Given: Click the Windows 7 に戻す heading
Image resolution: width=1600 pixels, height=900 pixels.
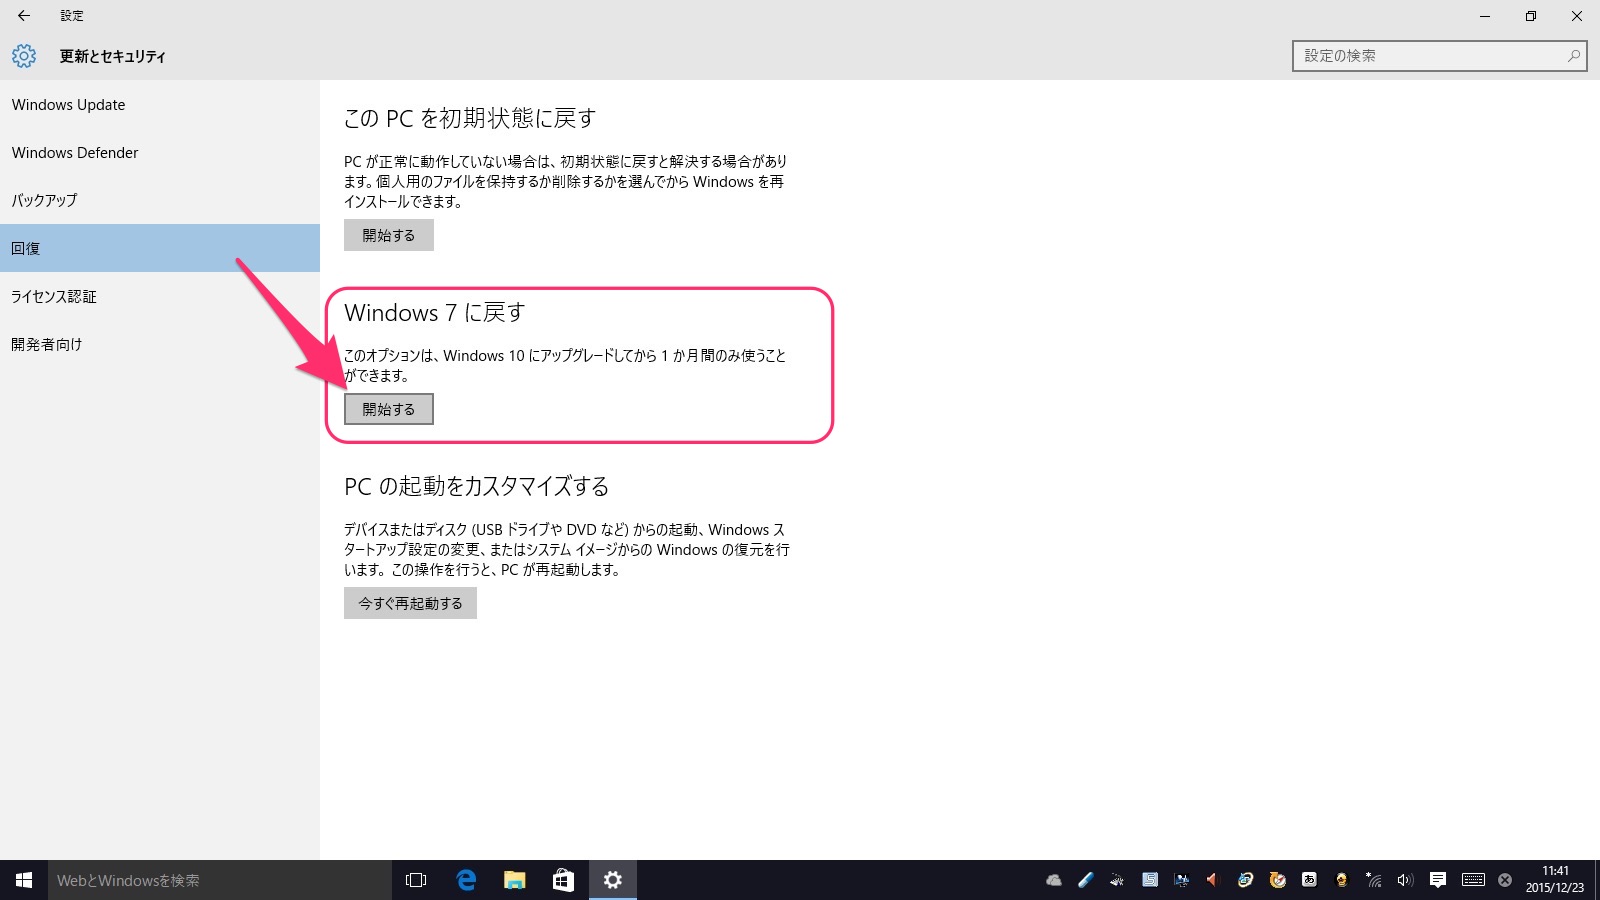Looking at the screenshot, I should 434,313.
